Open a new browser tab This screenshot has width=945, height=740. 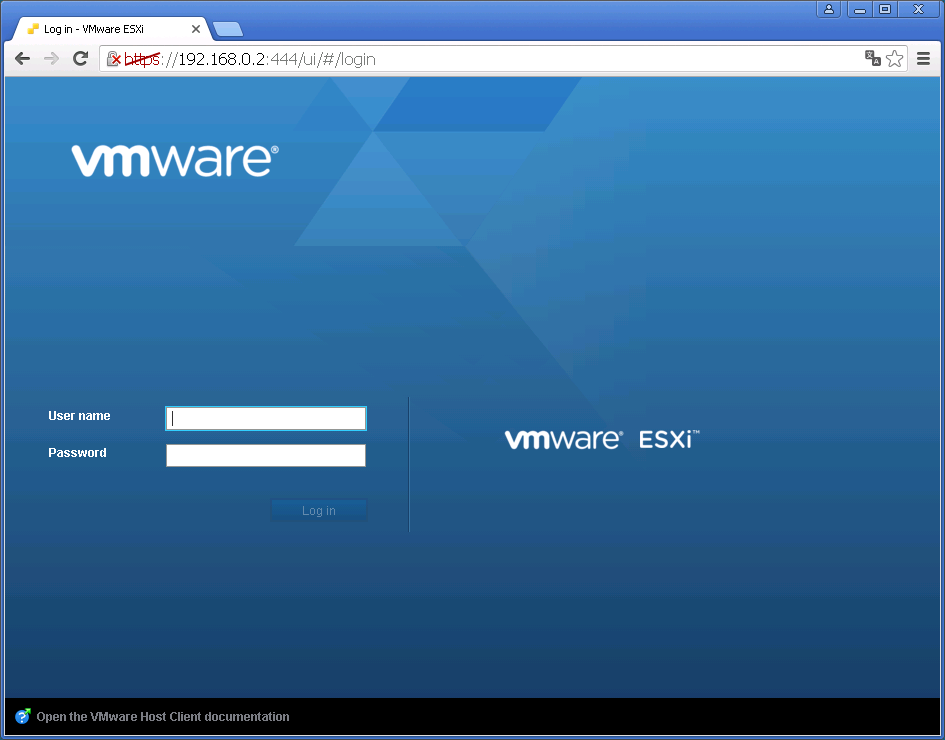[228, 29]
